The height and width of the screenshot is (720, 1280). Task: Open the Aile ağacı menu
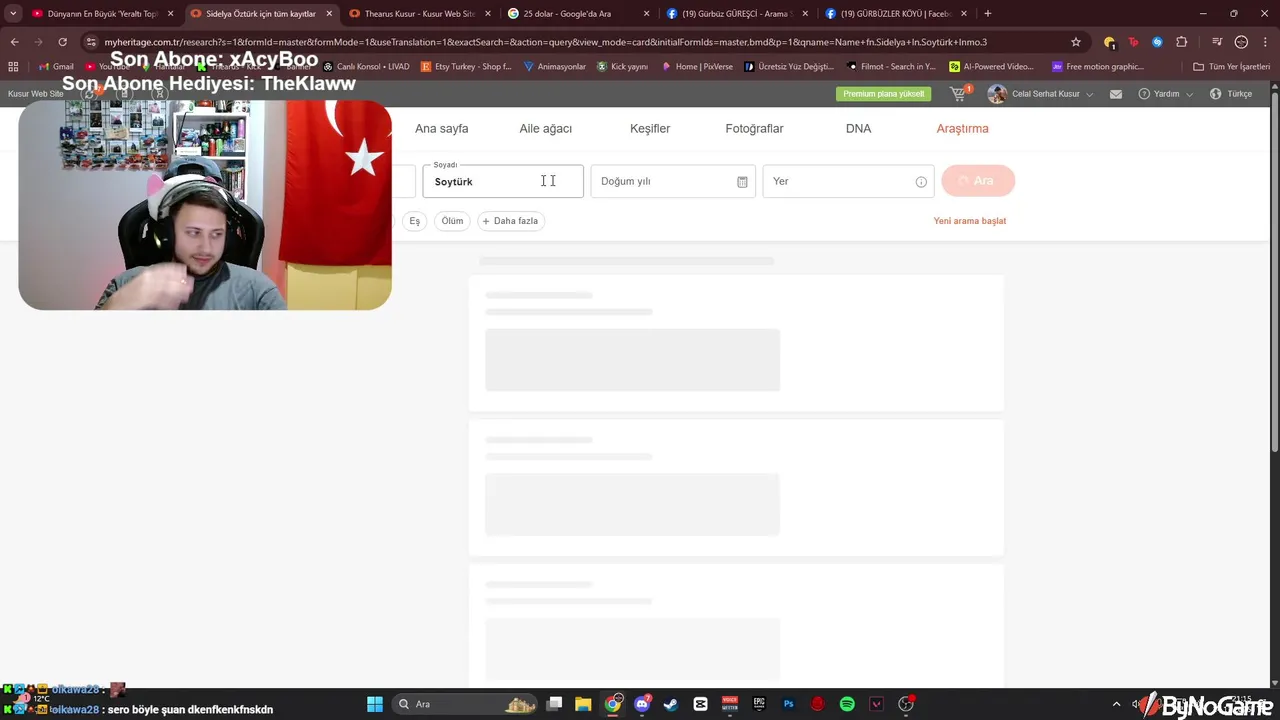546,129
